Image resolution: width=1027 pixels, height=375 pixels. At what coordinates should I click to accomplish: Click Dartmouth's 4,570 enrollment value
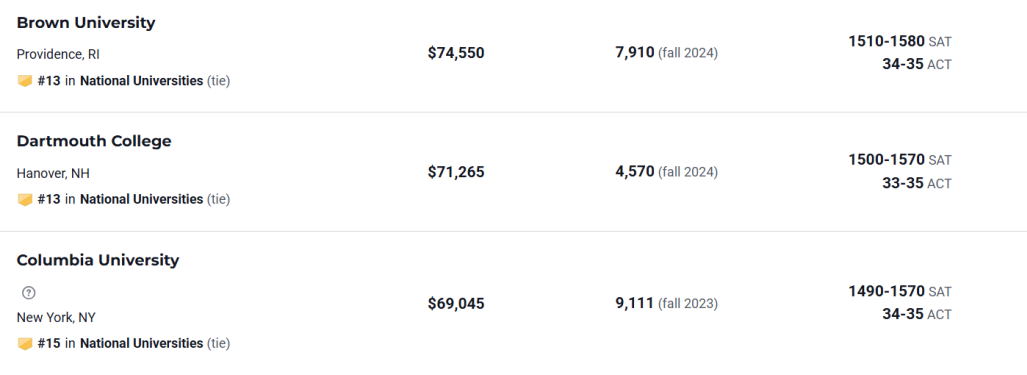(x=635, y=171)
